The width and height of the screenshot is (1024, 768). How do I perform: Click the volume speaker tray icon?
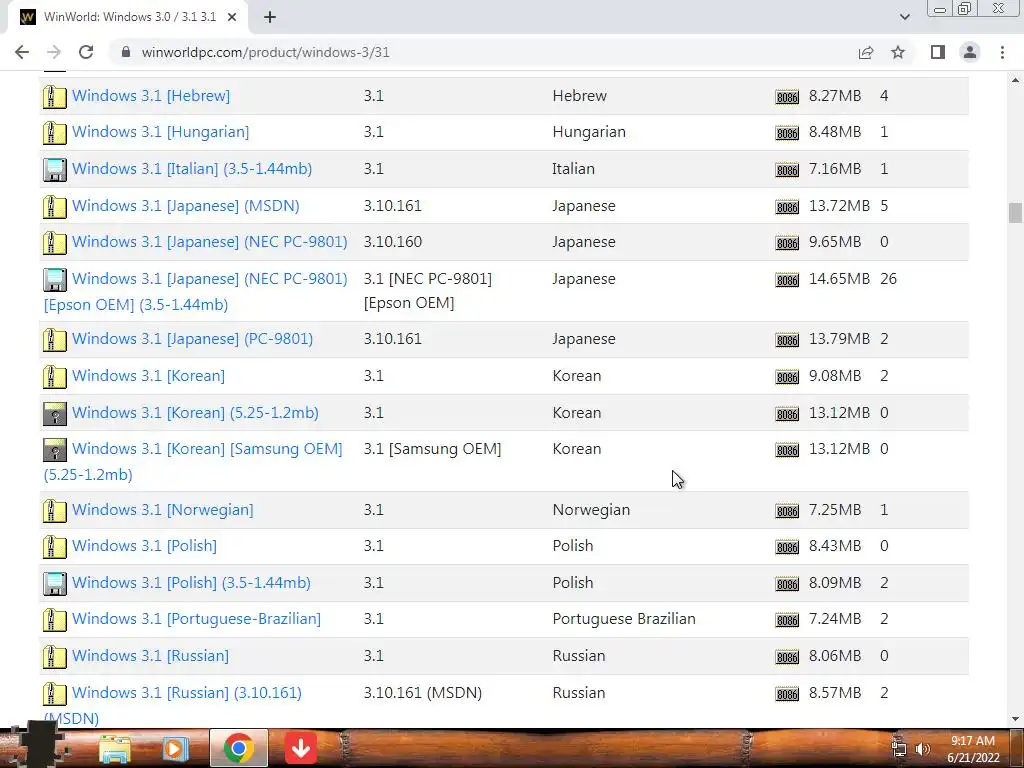(x=922, y=749)
